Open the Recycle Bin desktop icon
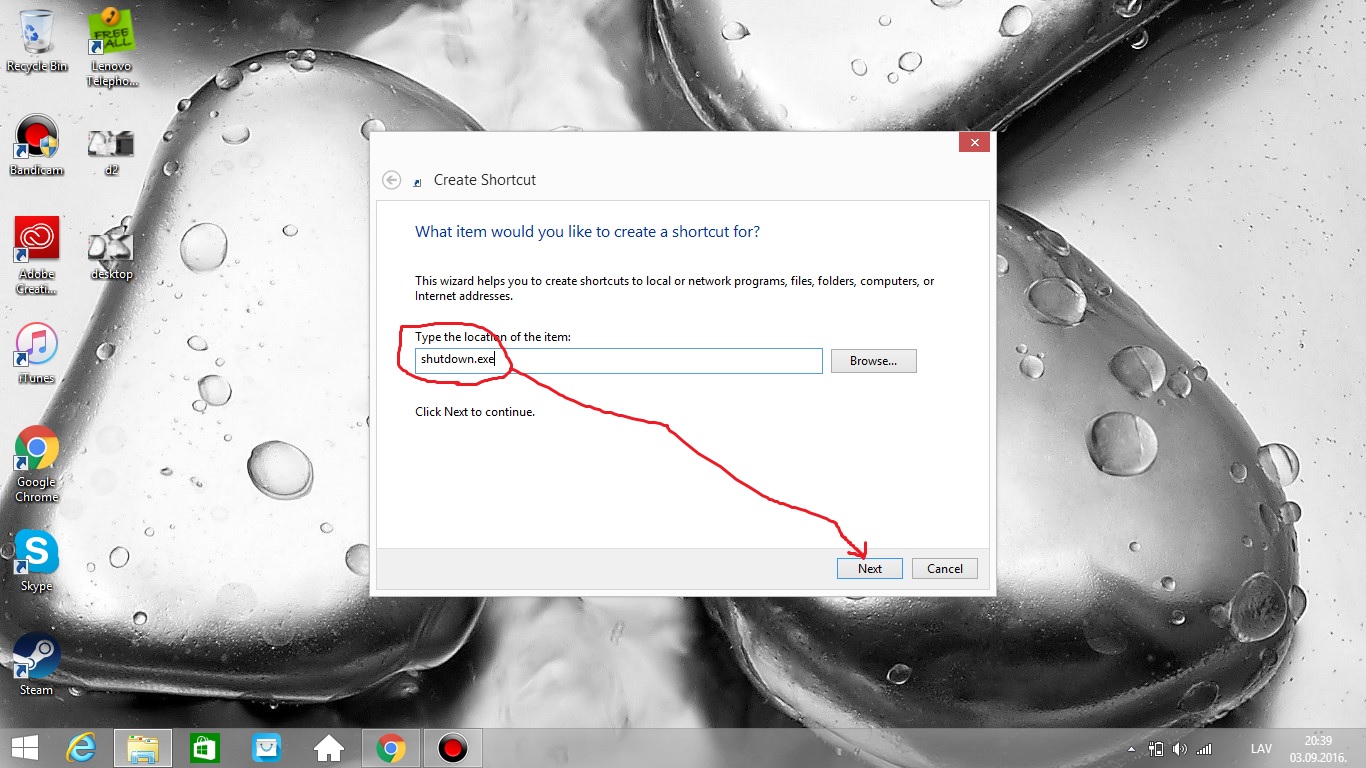This screenshot has width=1366, height=768. coord(37,41)
